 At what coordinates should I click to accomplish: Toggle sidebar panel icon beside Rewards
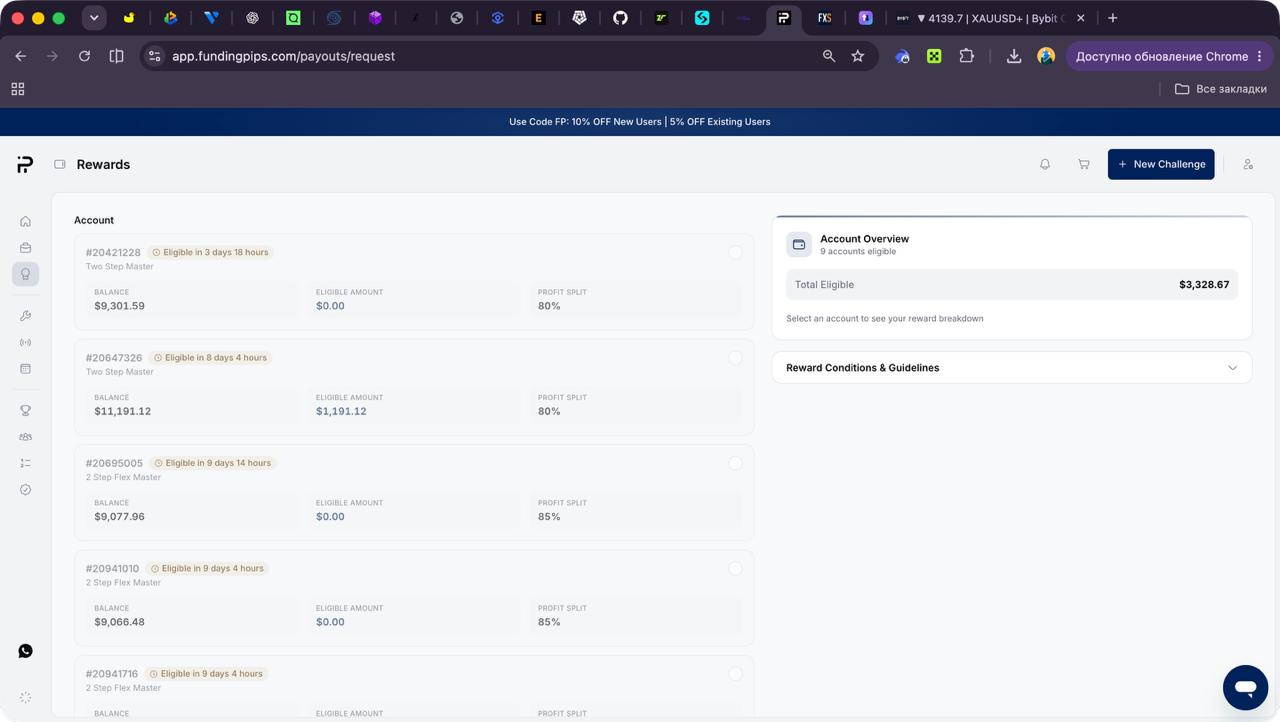pyautogui.click(x=60, y=164)
